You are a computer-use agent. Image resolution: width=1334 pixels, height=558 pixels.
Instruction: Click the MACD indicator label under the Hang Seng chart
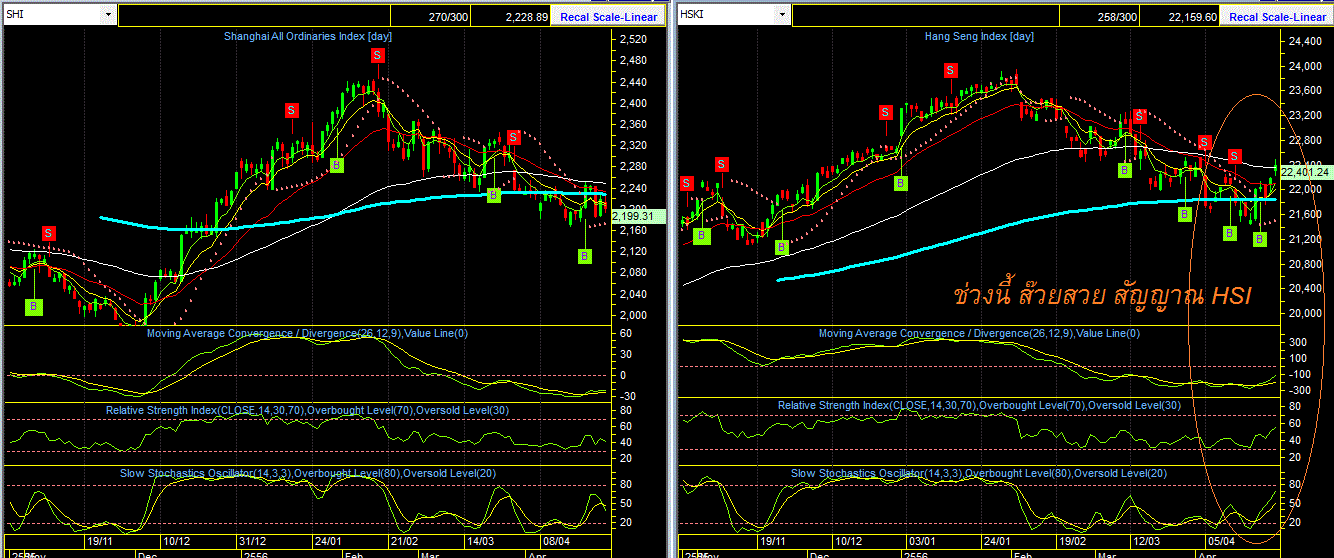(x=979, y=333)
